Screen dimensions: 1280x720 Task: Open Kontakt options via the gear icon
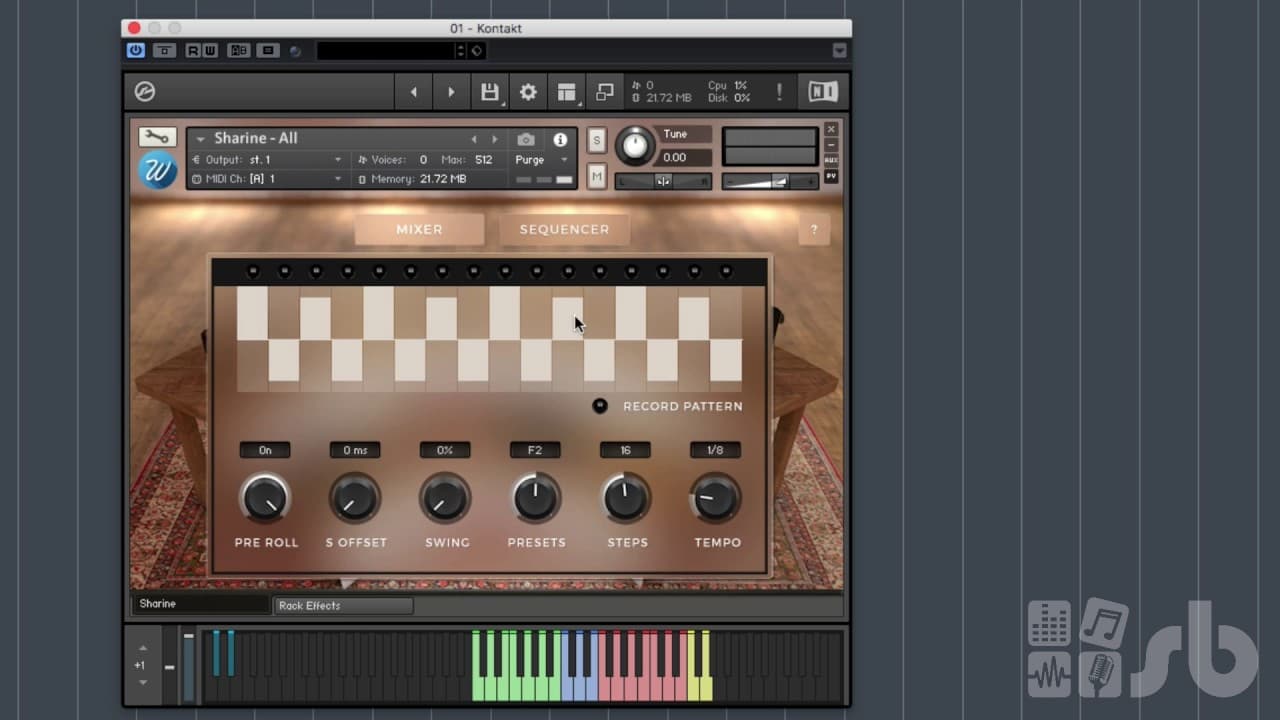coord(528,92)
